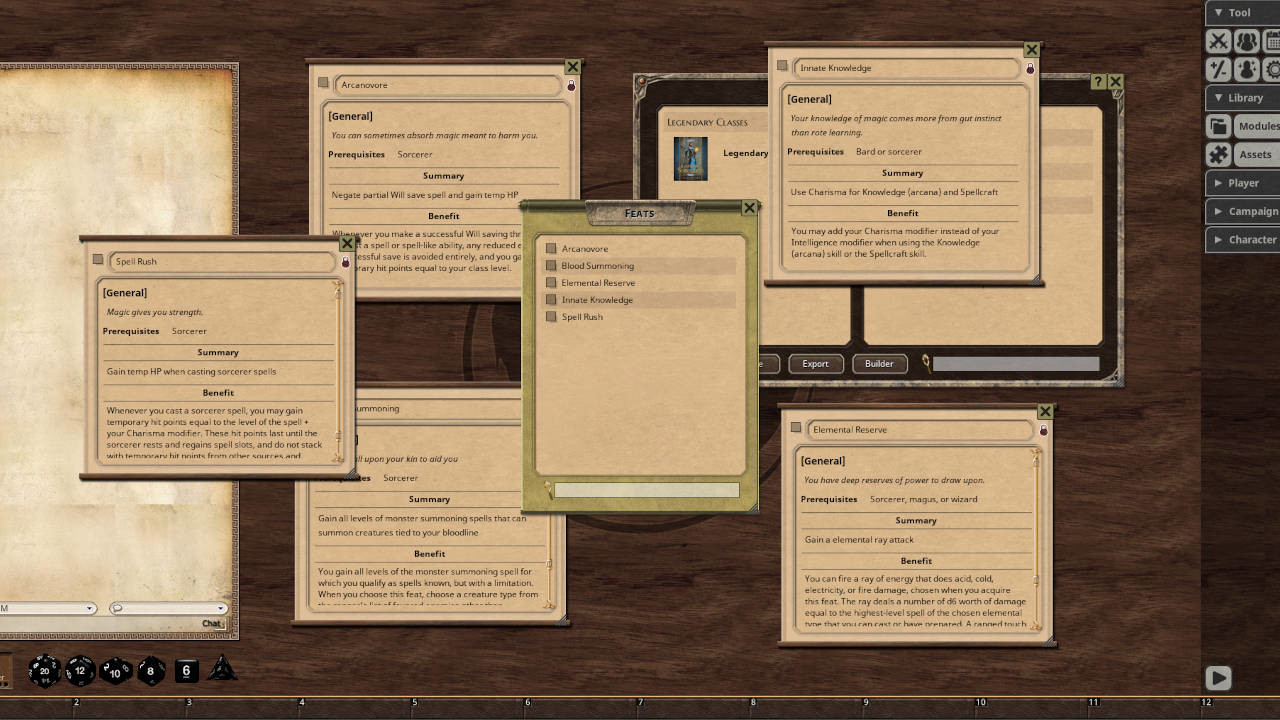This screenshot has height=720, width=1280.
Task: Click the Elemental Reserve window scrollbar
Action: pyautogui.click(x=1036, y=540)
